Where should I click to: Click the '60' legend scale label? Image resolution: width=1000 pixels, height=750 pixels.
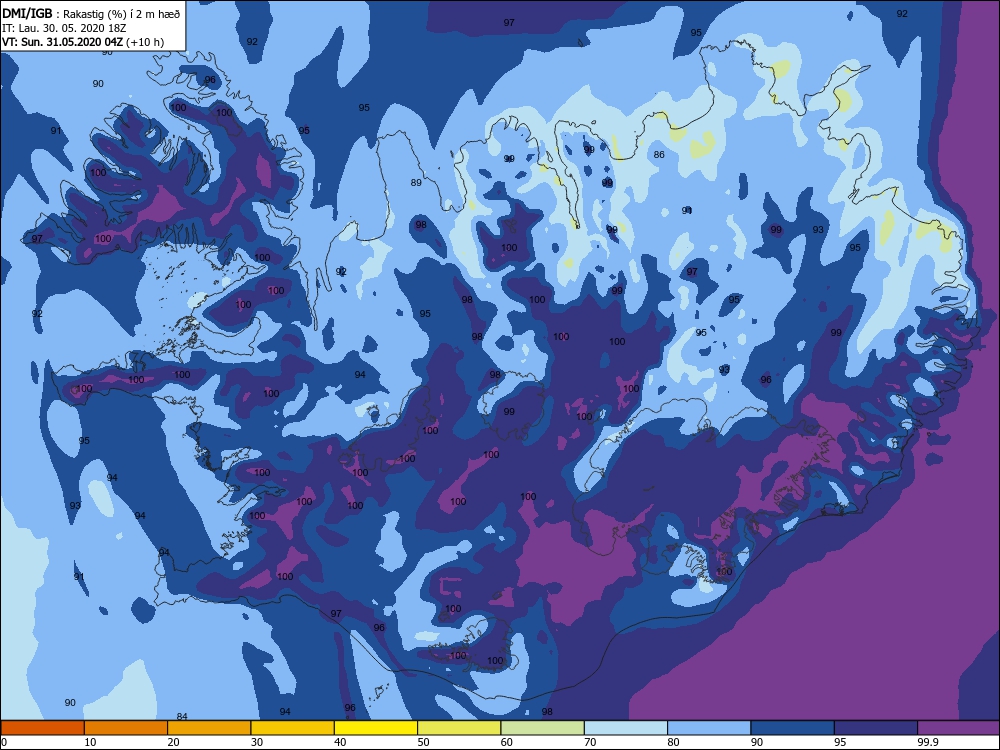[507, 742]
